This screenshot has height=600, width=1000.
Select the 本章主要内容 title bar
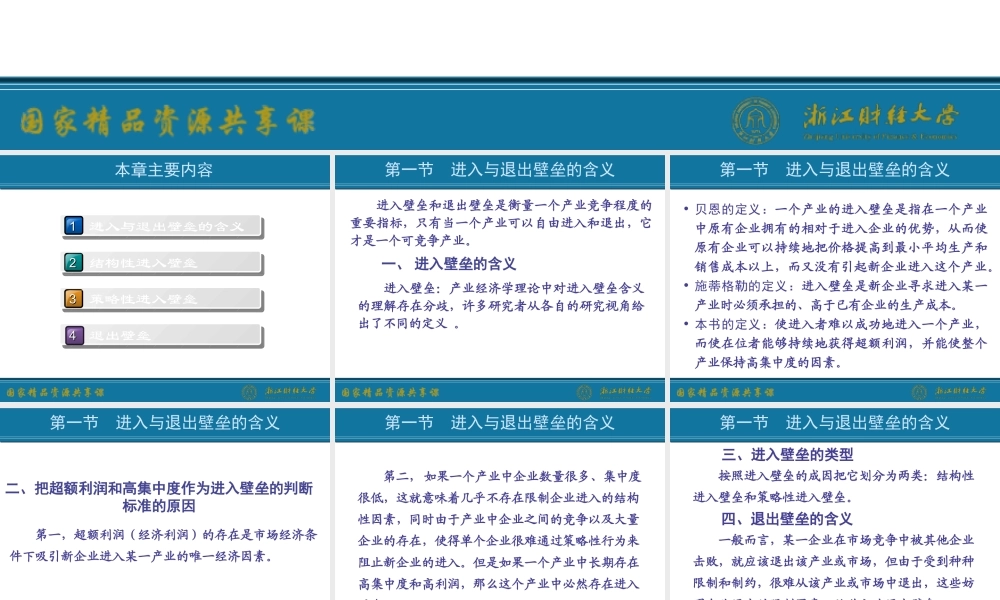point(164,170)
